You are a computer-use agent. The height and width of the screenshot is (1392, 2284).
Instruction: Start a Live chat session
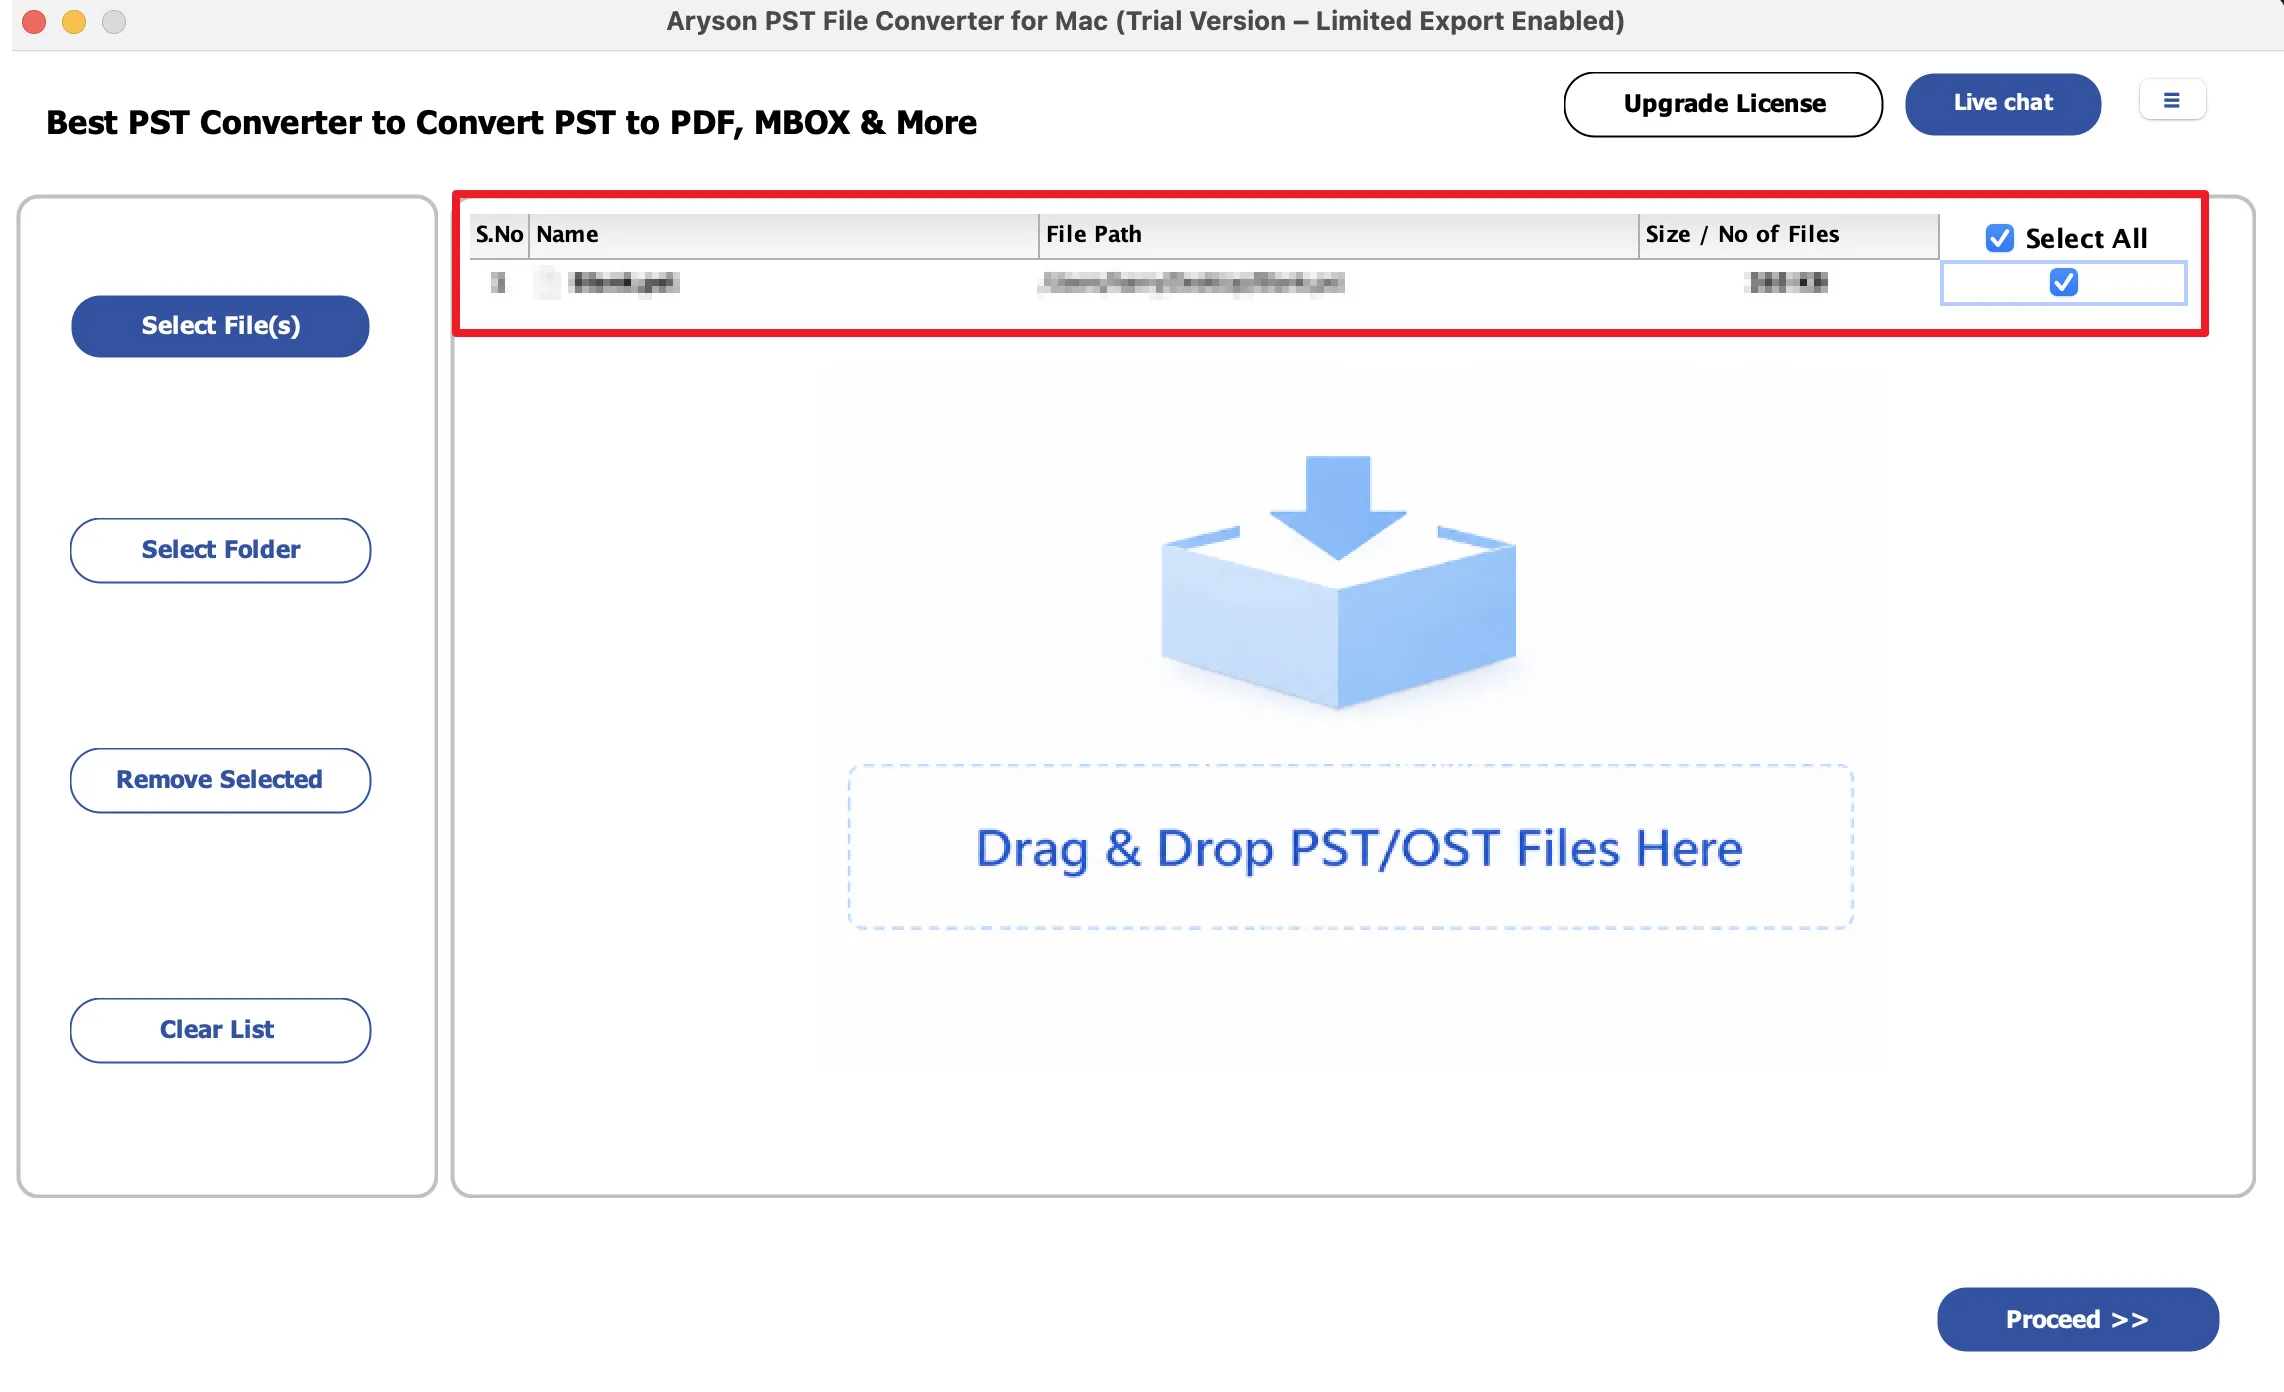tap(2003, 104)
